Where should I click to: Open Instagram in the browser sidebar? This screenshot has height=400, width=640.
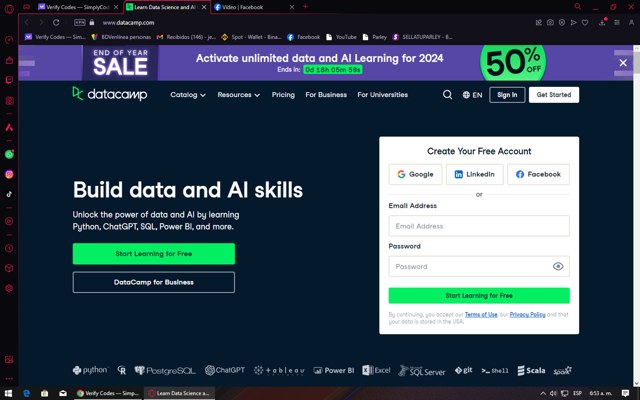[x=9, y=174]
